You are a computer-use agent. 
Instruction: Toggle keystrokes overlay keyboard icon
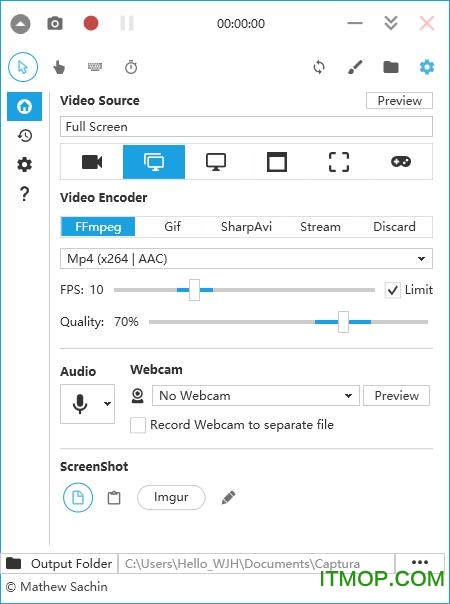pyautogui.click(x=95, y=67)
